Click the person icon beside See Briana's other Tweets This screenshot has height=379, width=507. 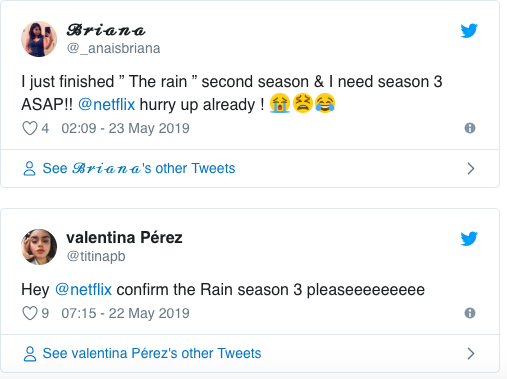[30, 168]
